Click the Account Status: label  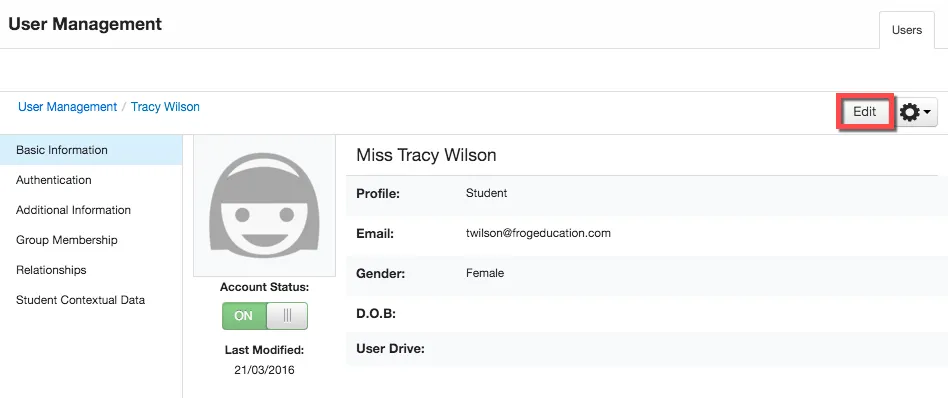(x=264, y=287)
